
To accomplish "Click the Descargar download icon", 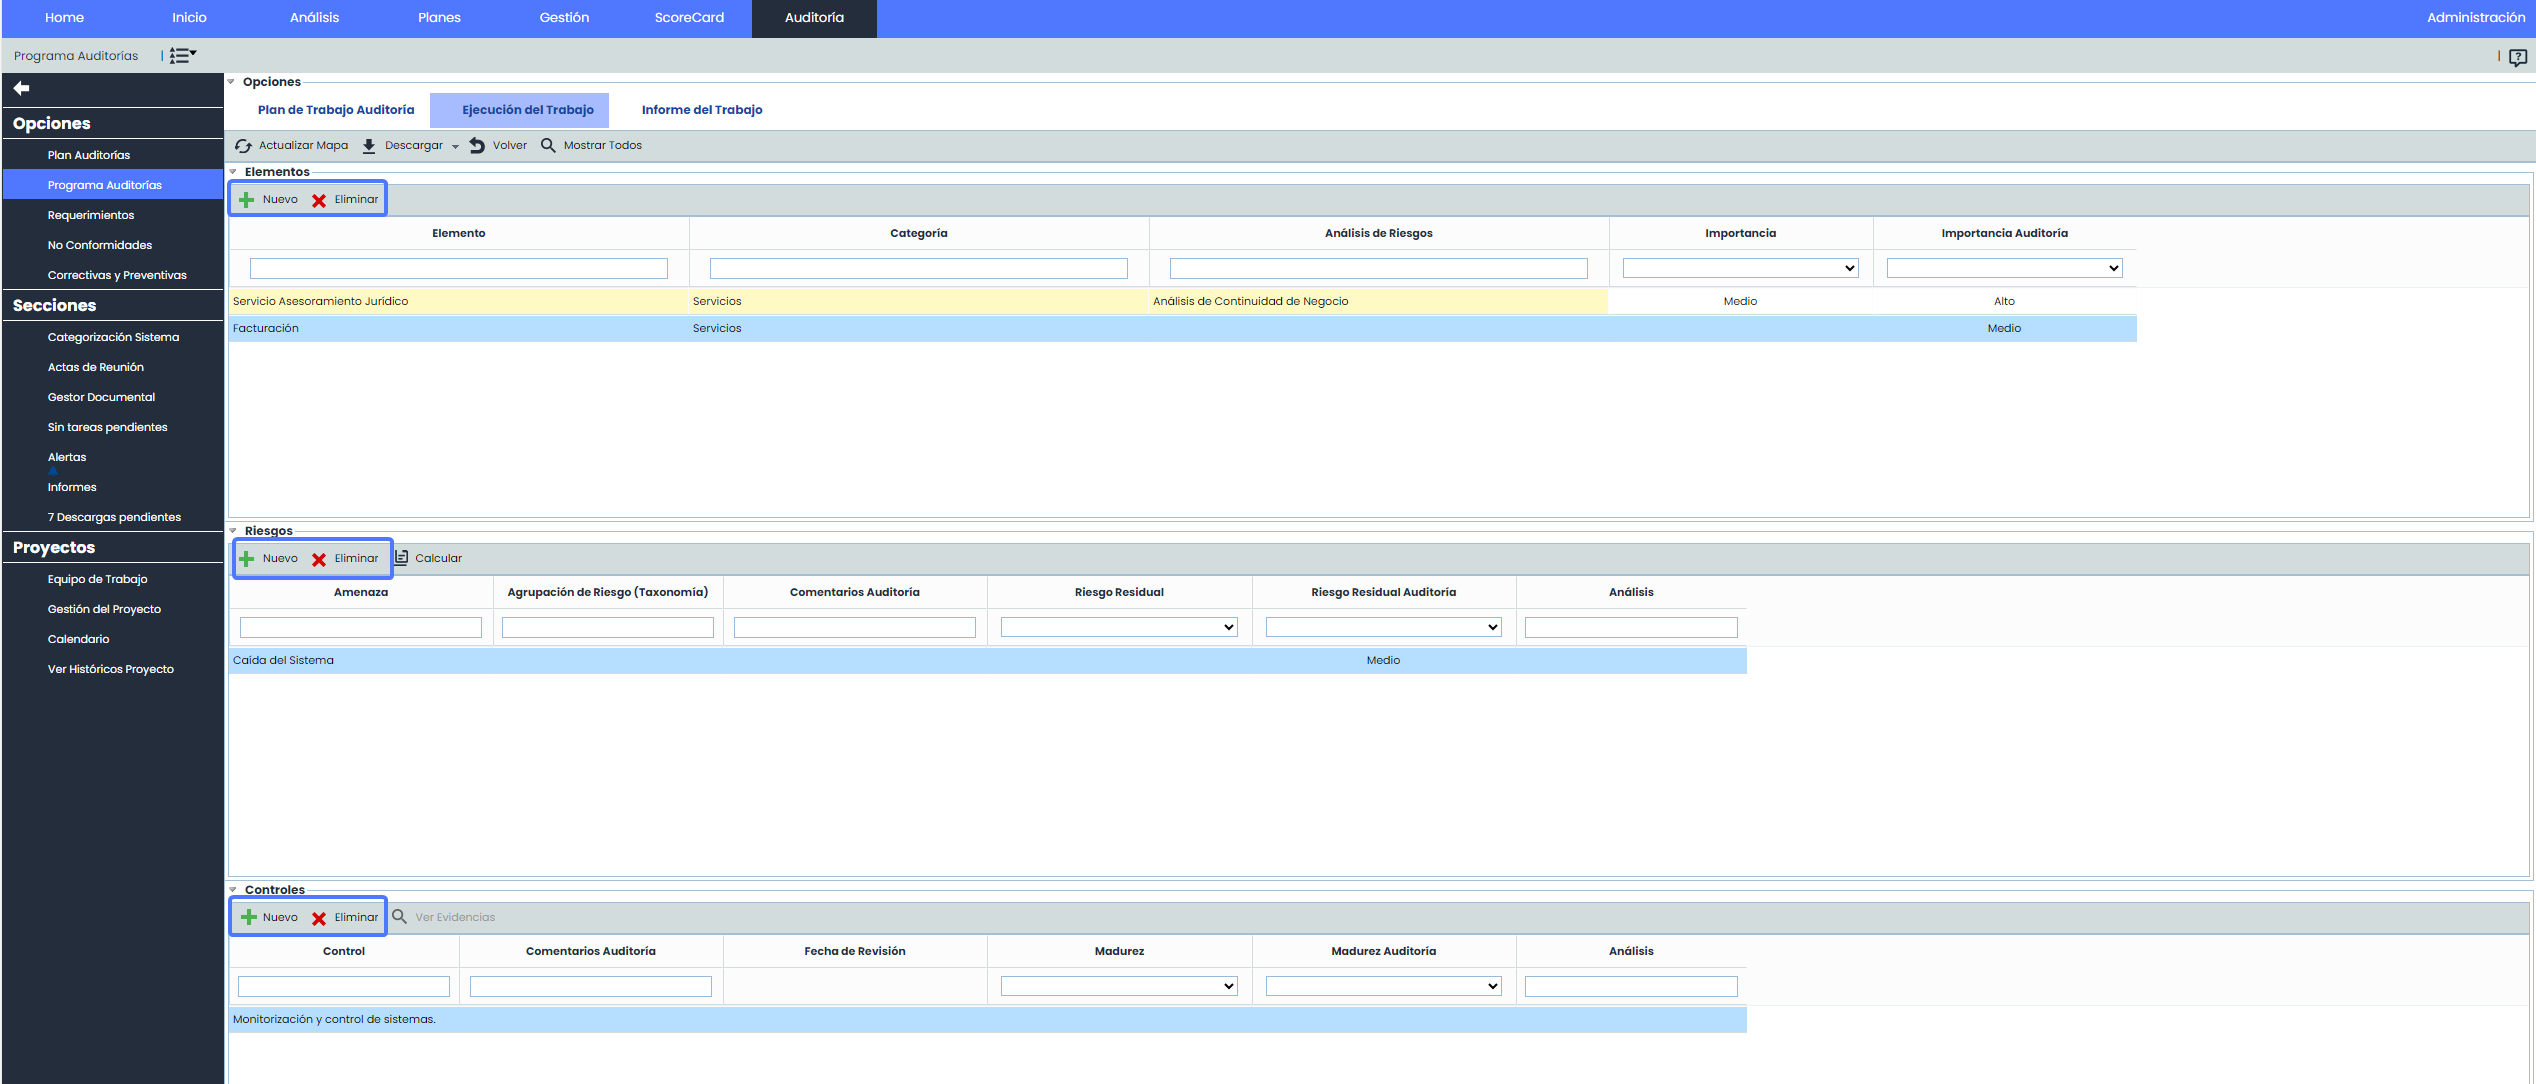I will pyautogui.click(x=369, y=146).
